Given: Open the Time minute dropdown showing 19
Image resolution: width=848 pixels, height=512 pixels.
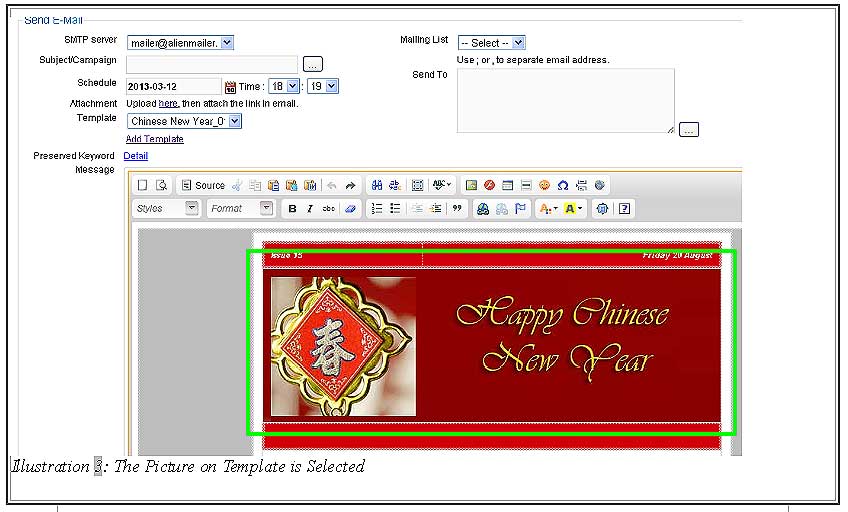Looking at the screenshot, I should (x=323, y=86).
